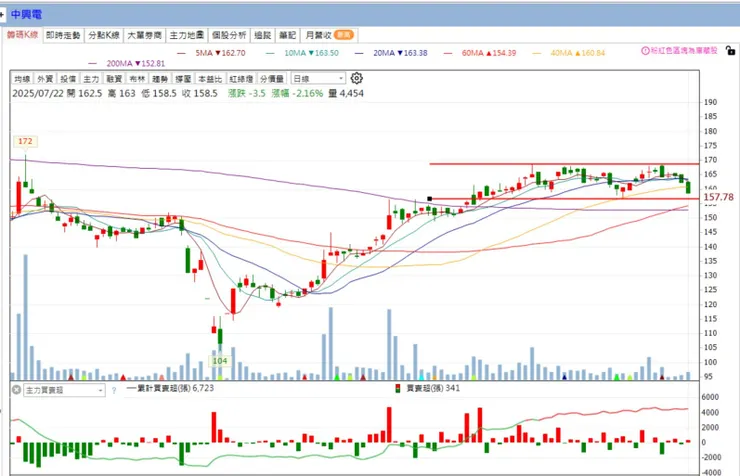Click the 172 high price label
This screenshot has width=740, height=476.
[x=25, y=141]
